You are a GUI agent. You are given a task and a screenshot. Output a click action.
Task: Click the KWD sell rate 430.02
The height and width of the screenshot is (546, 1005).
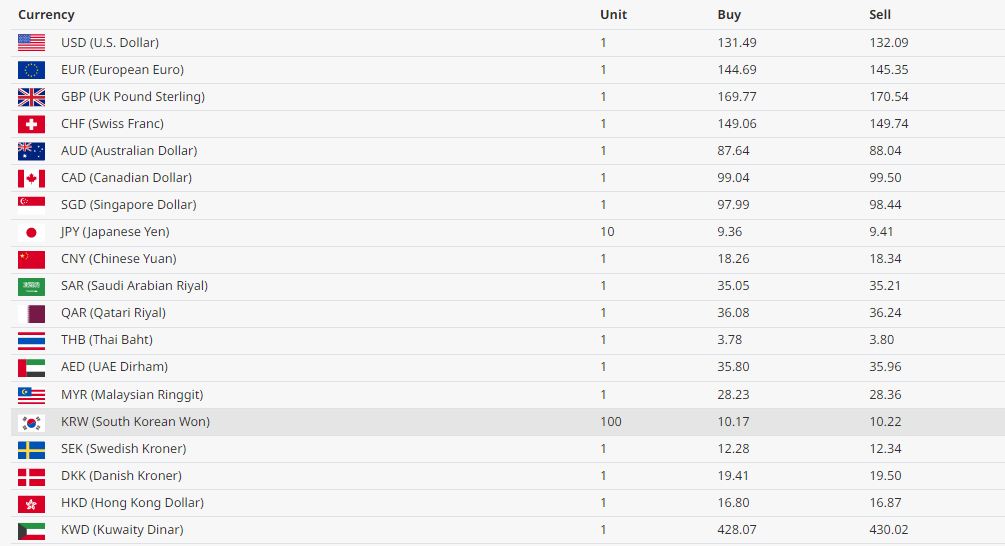click(889, 530)
